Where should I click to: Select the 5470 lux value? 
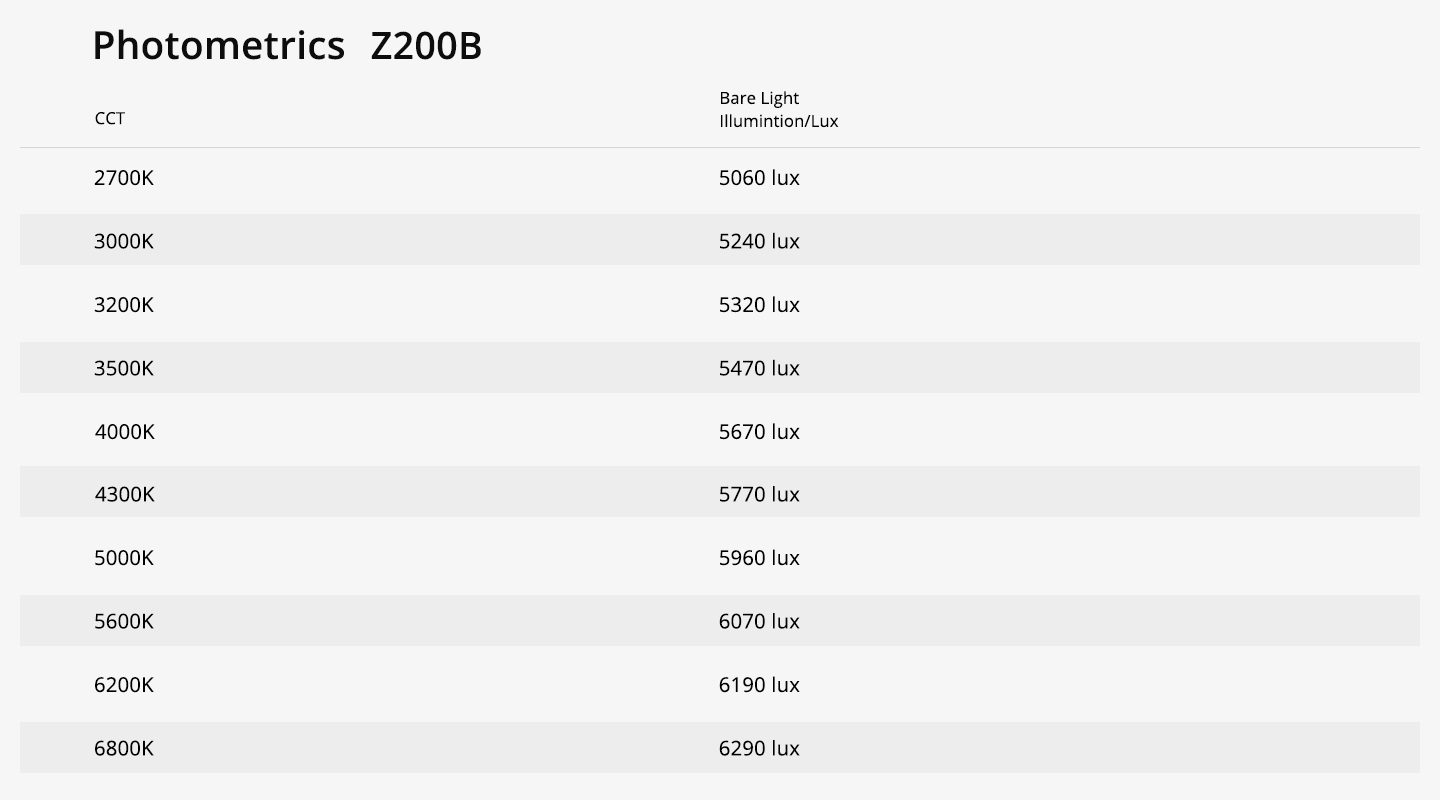pyautogui.click(x=759, y=368)
